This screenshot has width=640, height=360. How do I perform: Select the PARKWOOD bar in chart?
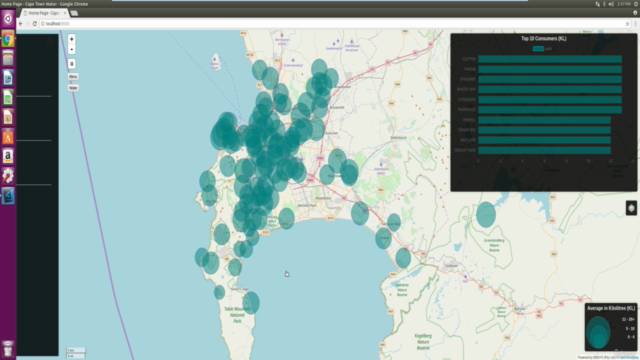click(x=550, y=110)
